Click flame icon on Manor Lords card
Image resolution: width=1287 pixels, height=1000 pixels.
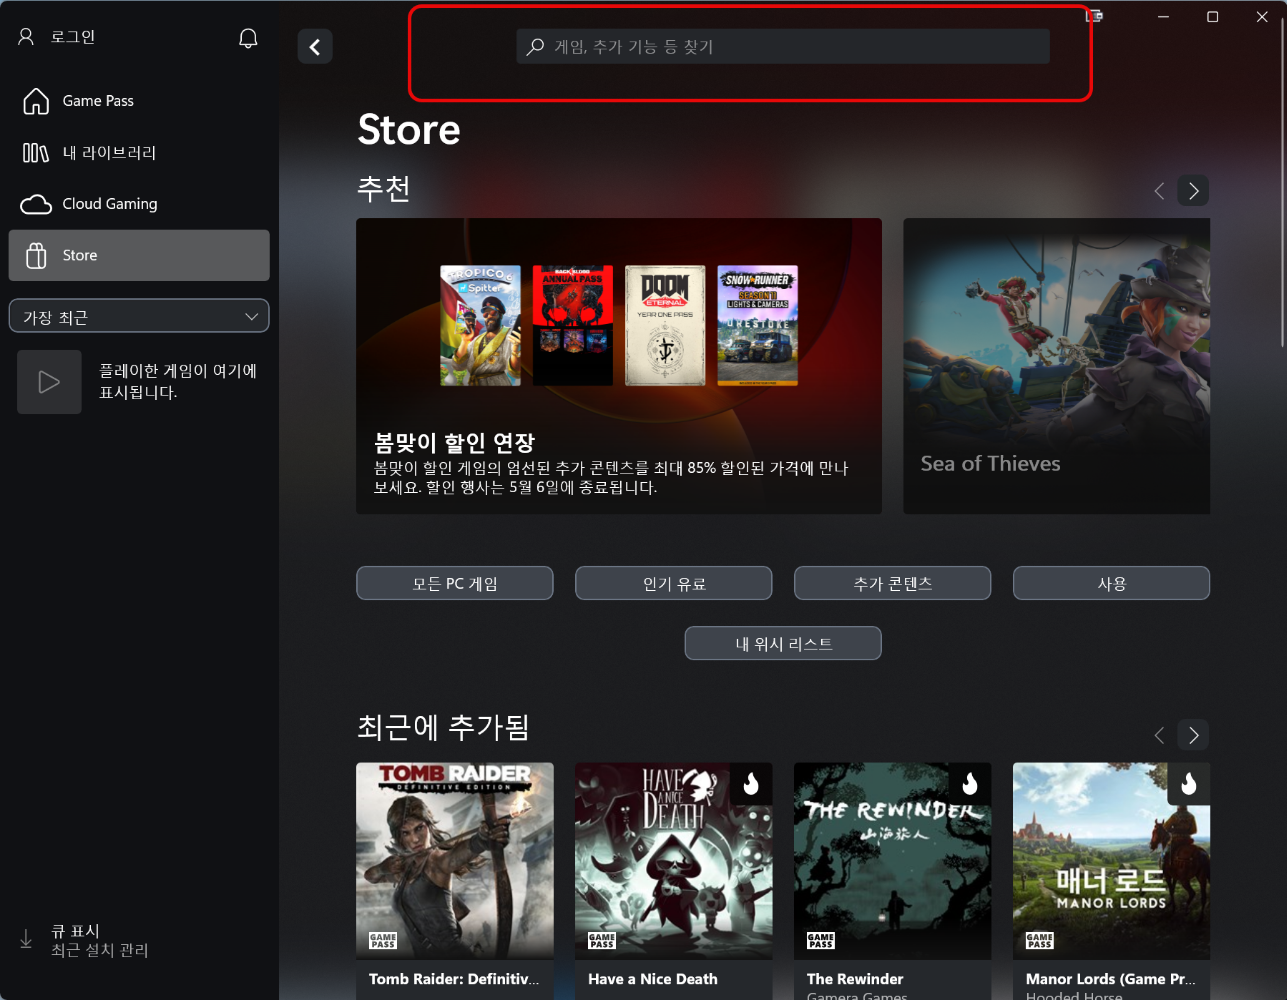point(1189,784)
